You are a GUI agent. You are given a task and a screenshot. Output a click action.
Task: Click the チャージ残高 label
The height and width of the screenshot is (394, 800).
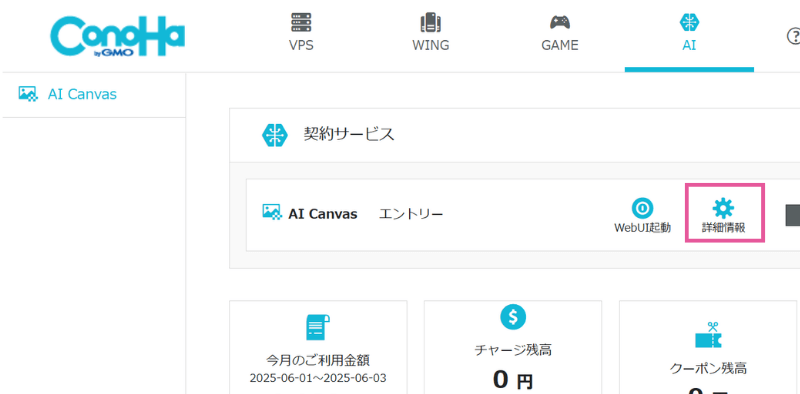(x=513, y=350)
